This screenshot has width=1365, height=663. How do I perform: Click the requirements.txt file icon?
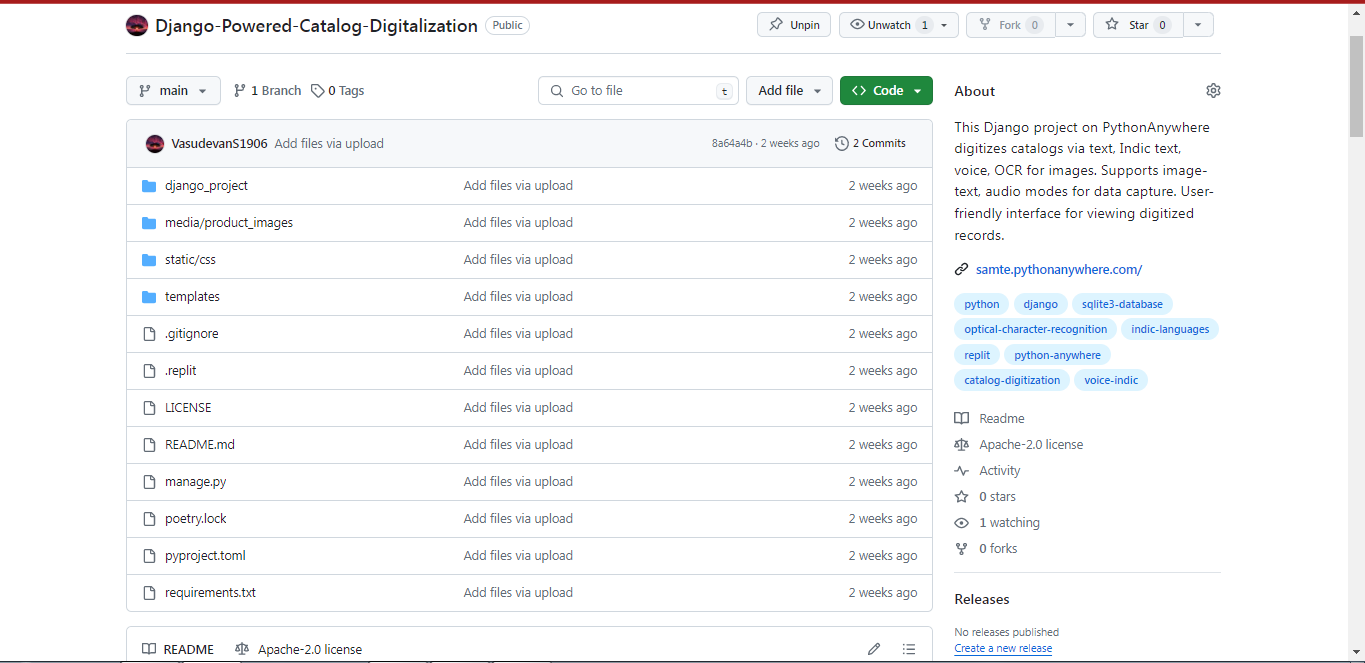(x=149, y=593)
